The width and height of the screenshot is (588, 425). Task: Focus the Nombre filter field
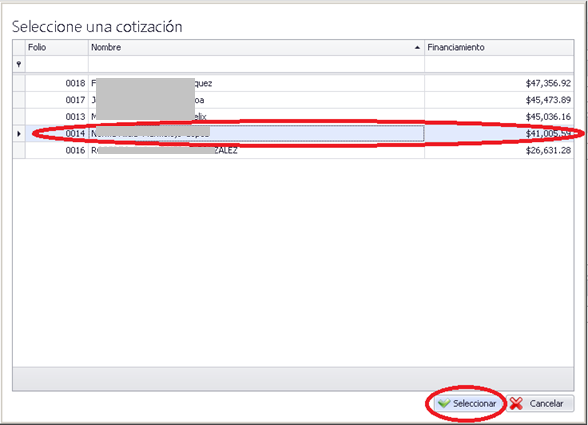coord(256,64)
